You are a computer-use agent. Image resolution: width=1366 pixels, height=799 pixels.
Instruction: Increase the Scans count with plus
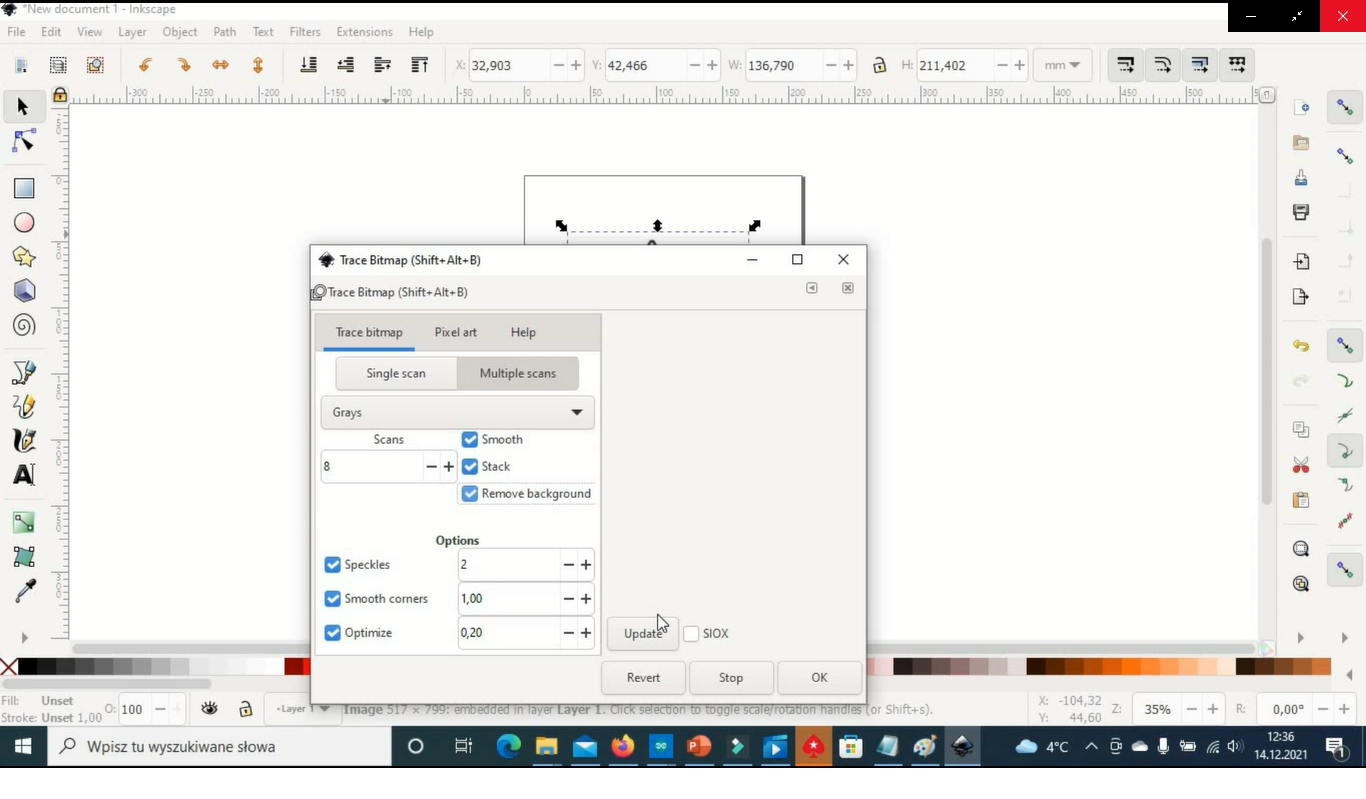pos(449,467)
